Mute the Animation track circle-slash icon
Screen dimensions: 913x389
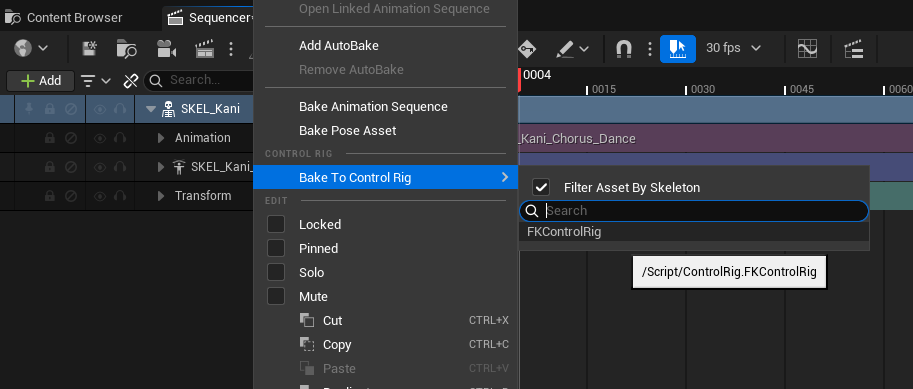71,138
